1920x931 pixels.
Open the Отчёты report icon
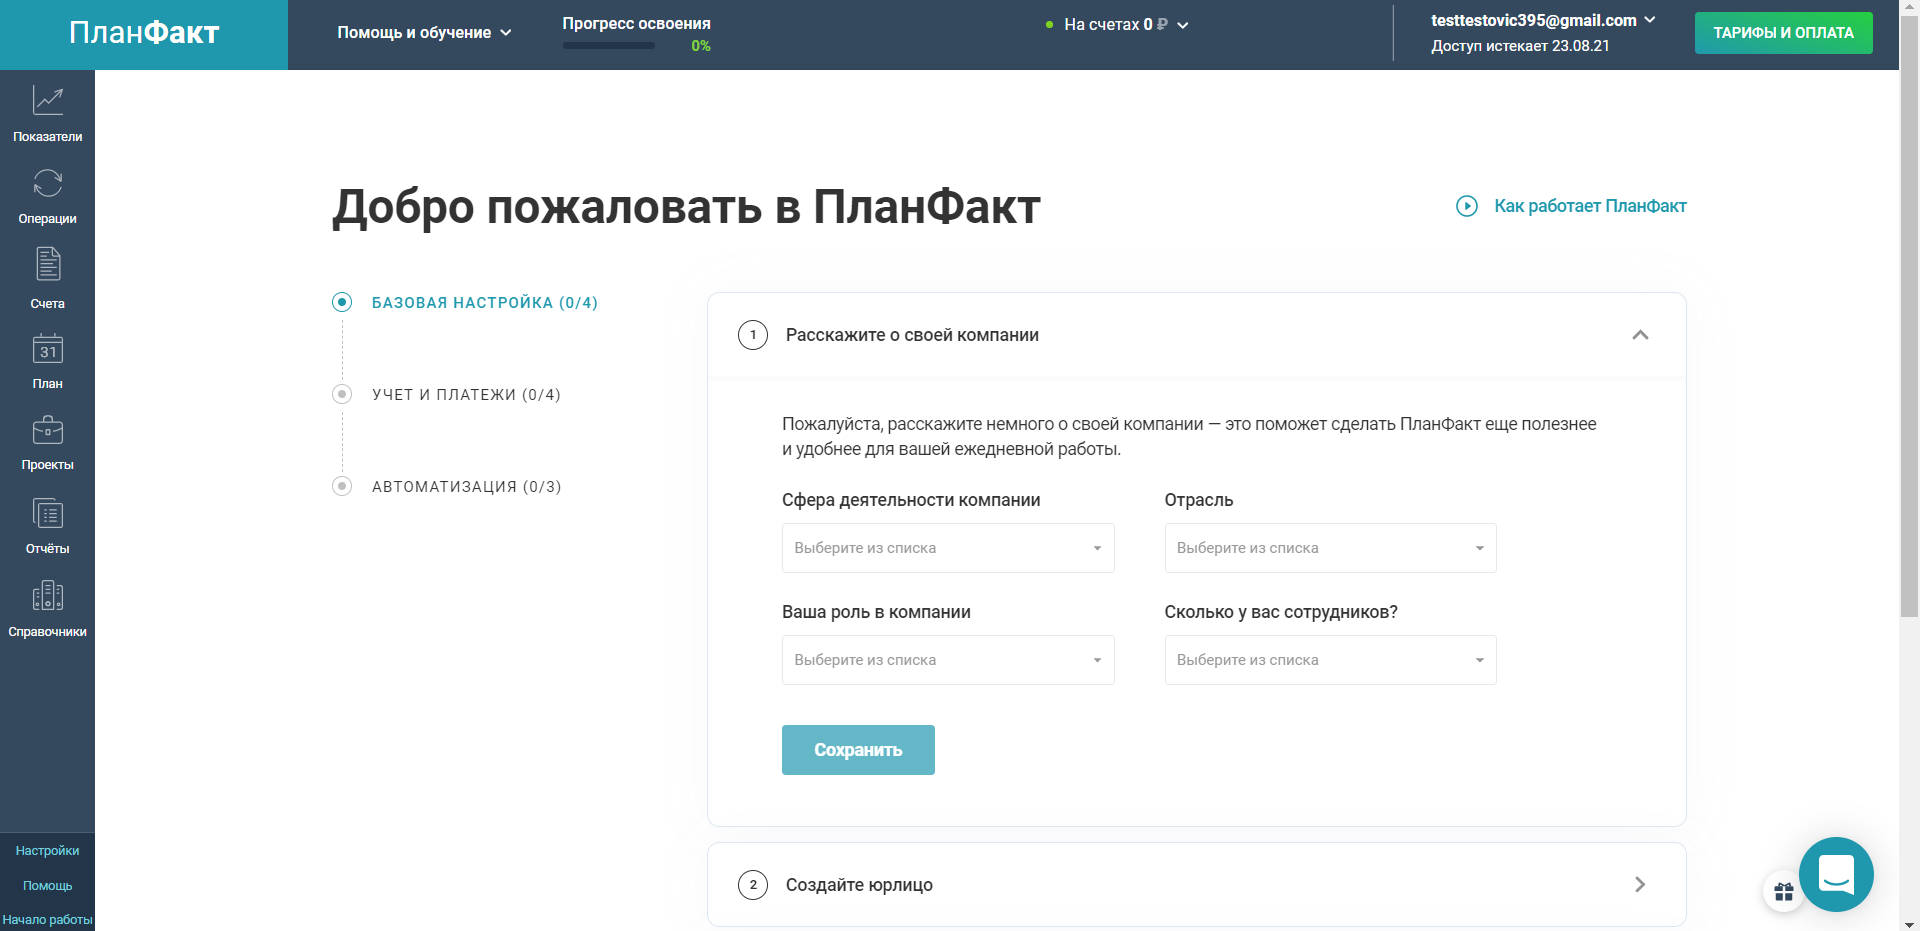(x=48, y=514)
